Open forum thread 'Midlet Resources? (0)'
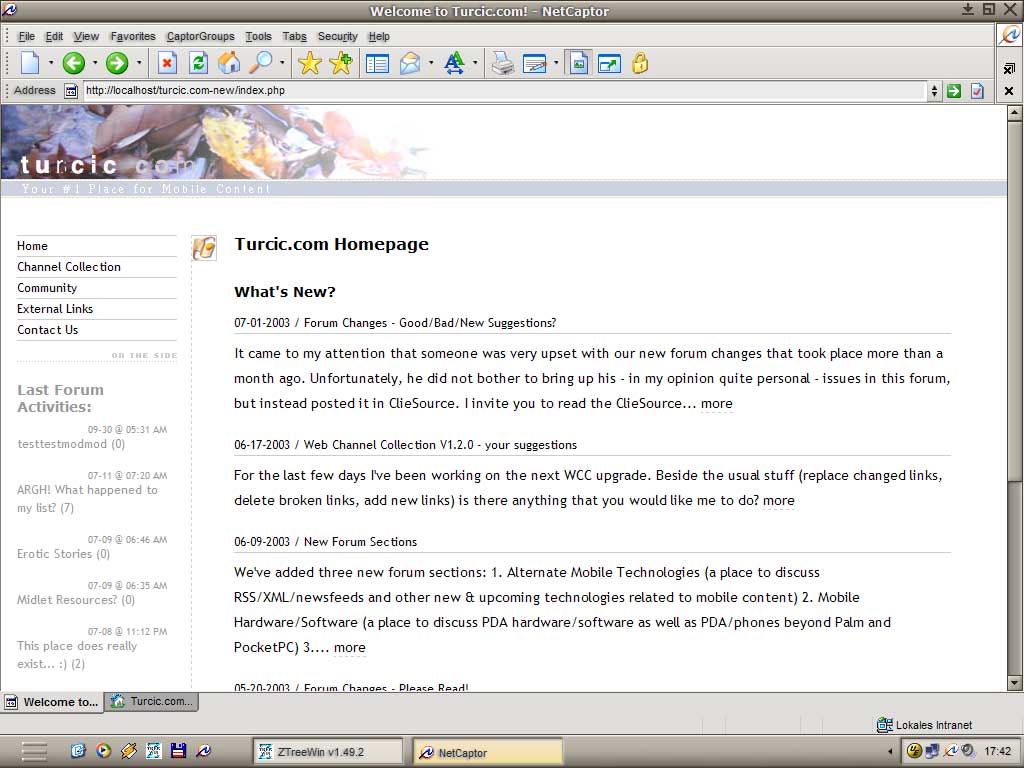The height and width of the screenshot is (768, 1024). coord(76,600)
